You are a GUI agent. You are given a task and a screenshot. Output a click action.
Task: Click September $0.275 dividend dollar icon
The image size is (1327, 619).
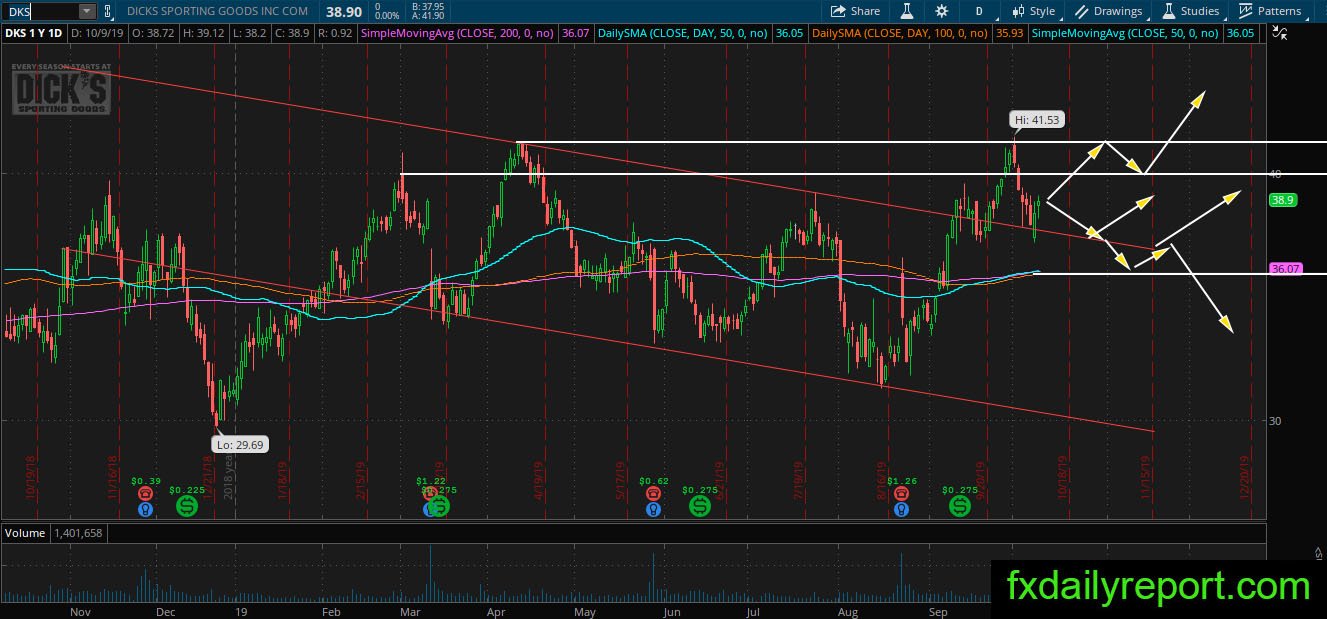[960, 507]
